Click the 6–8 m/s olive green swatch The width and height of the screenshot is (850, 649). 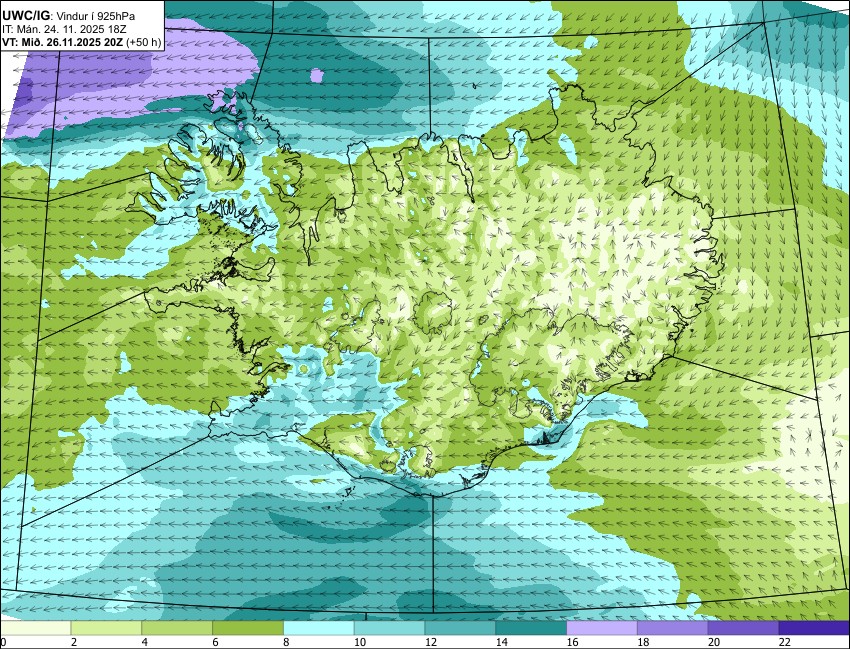pyautogui.click(x=248, y=628)
